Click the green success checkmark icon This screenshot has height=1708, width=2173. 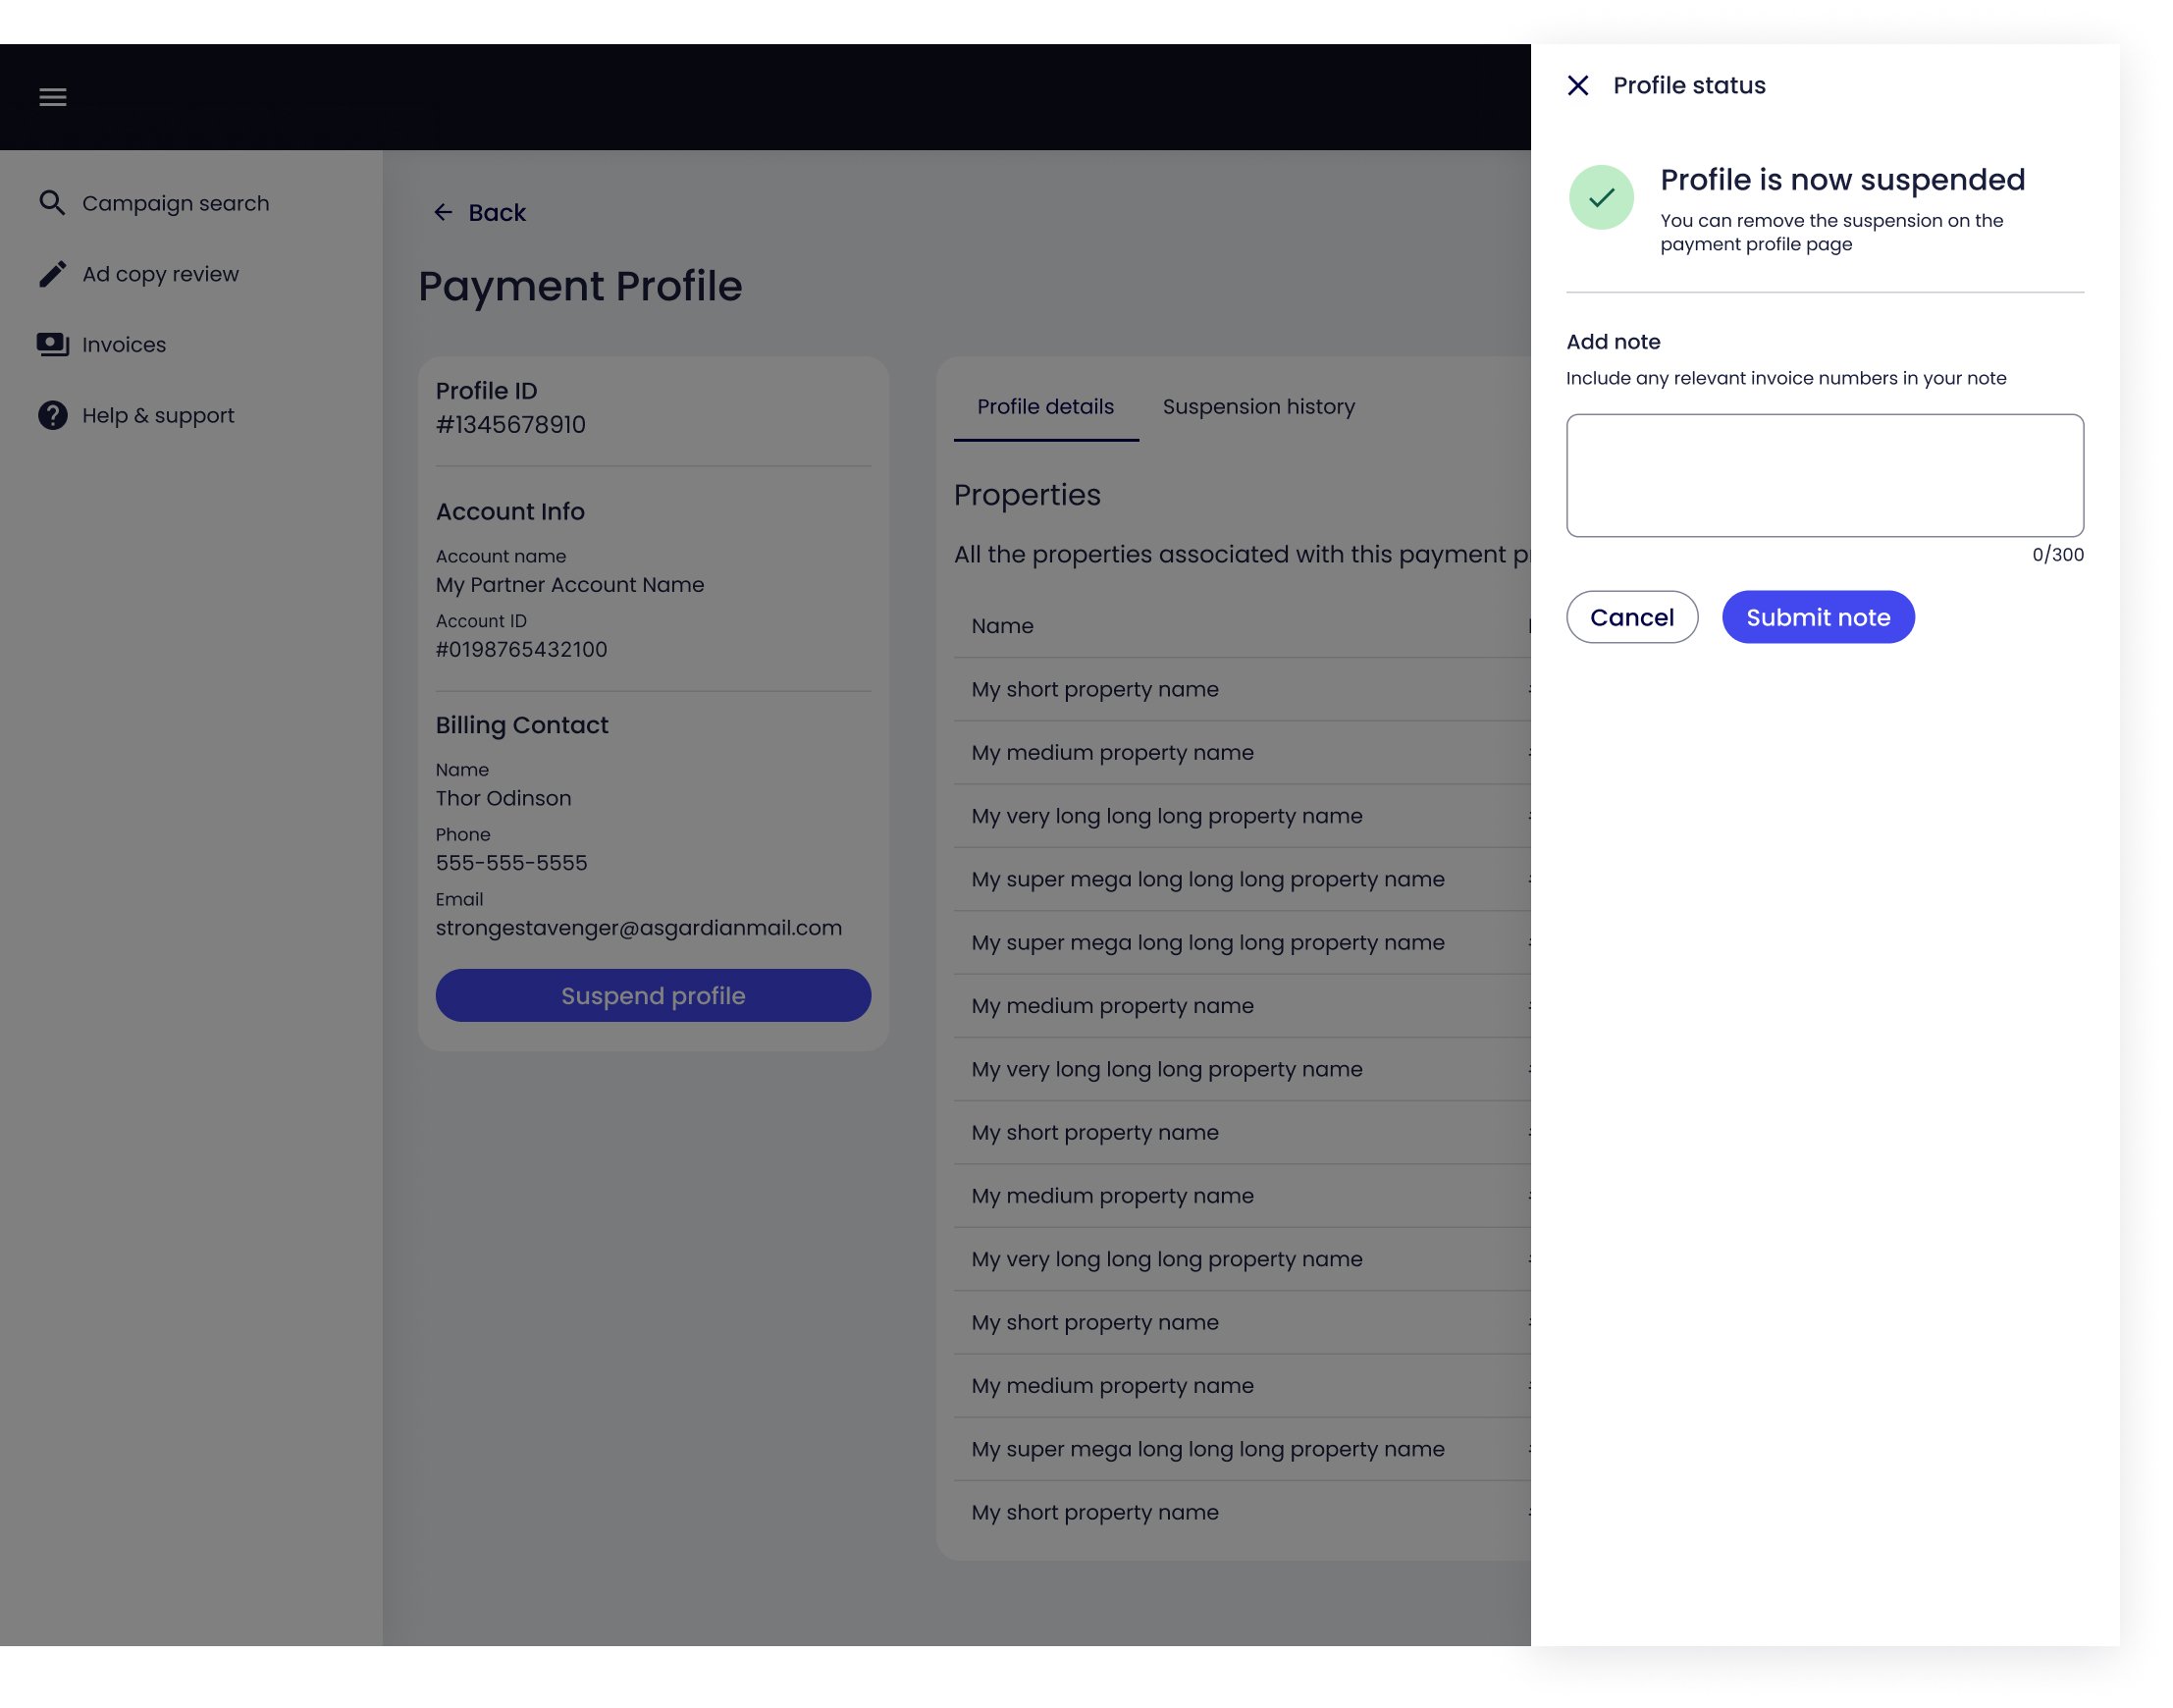pyautogui.click(x=1601, y=197)
